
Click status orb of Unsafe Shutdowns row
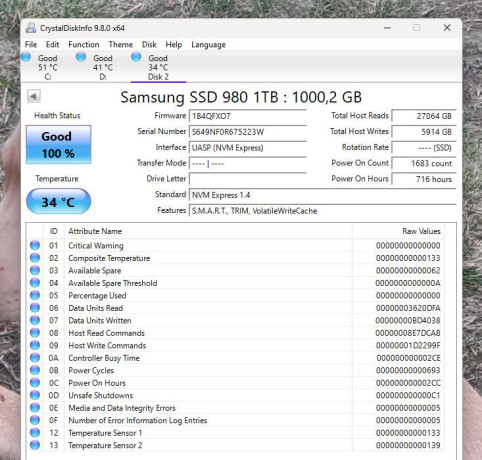tap(35, 395)
